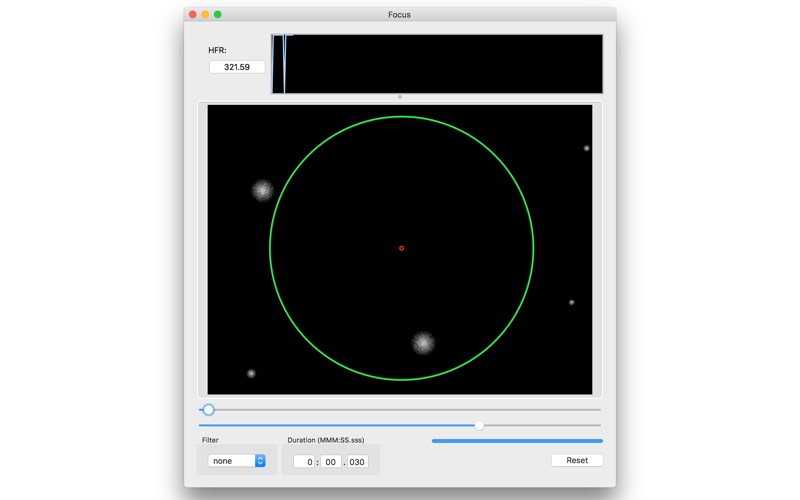Click the blue progress bar above Reset
The height and width of the screenshot is (500, 800).
point(517,440)
